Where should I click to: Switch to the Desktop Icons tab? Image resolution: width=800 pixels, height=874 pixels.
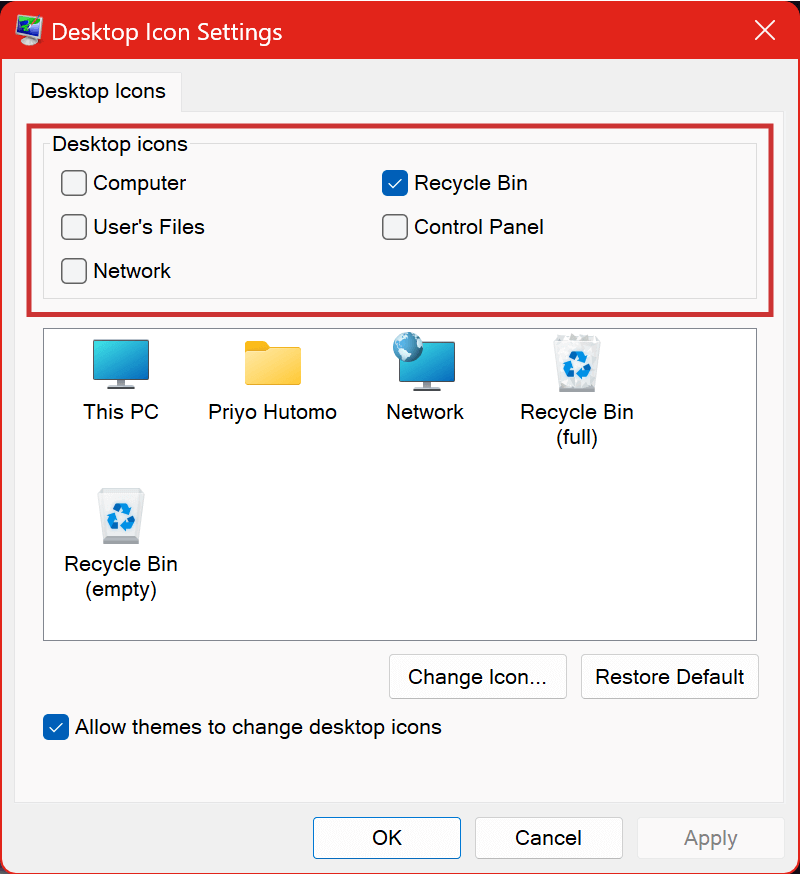[x=98, y=91]
